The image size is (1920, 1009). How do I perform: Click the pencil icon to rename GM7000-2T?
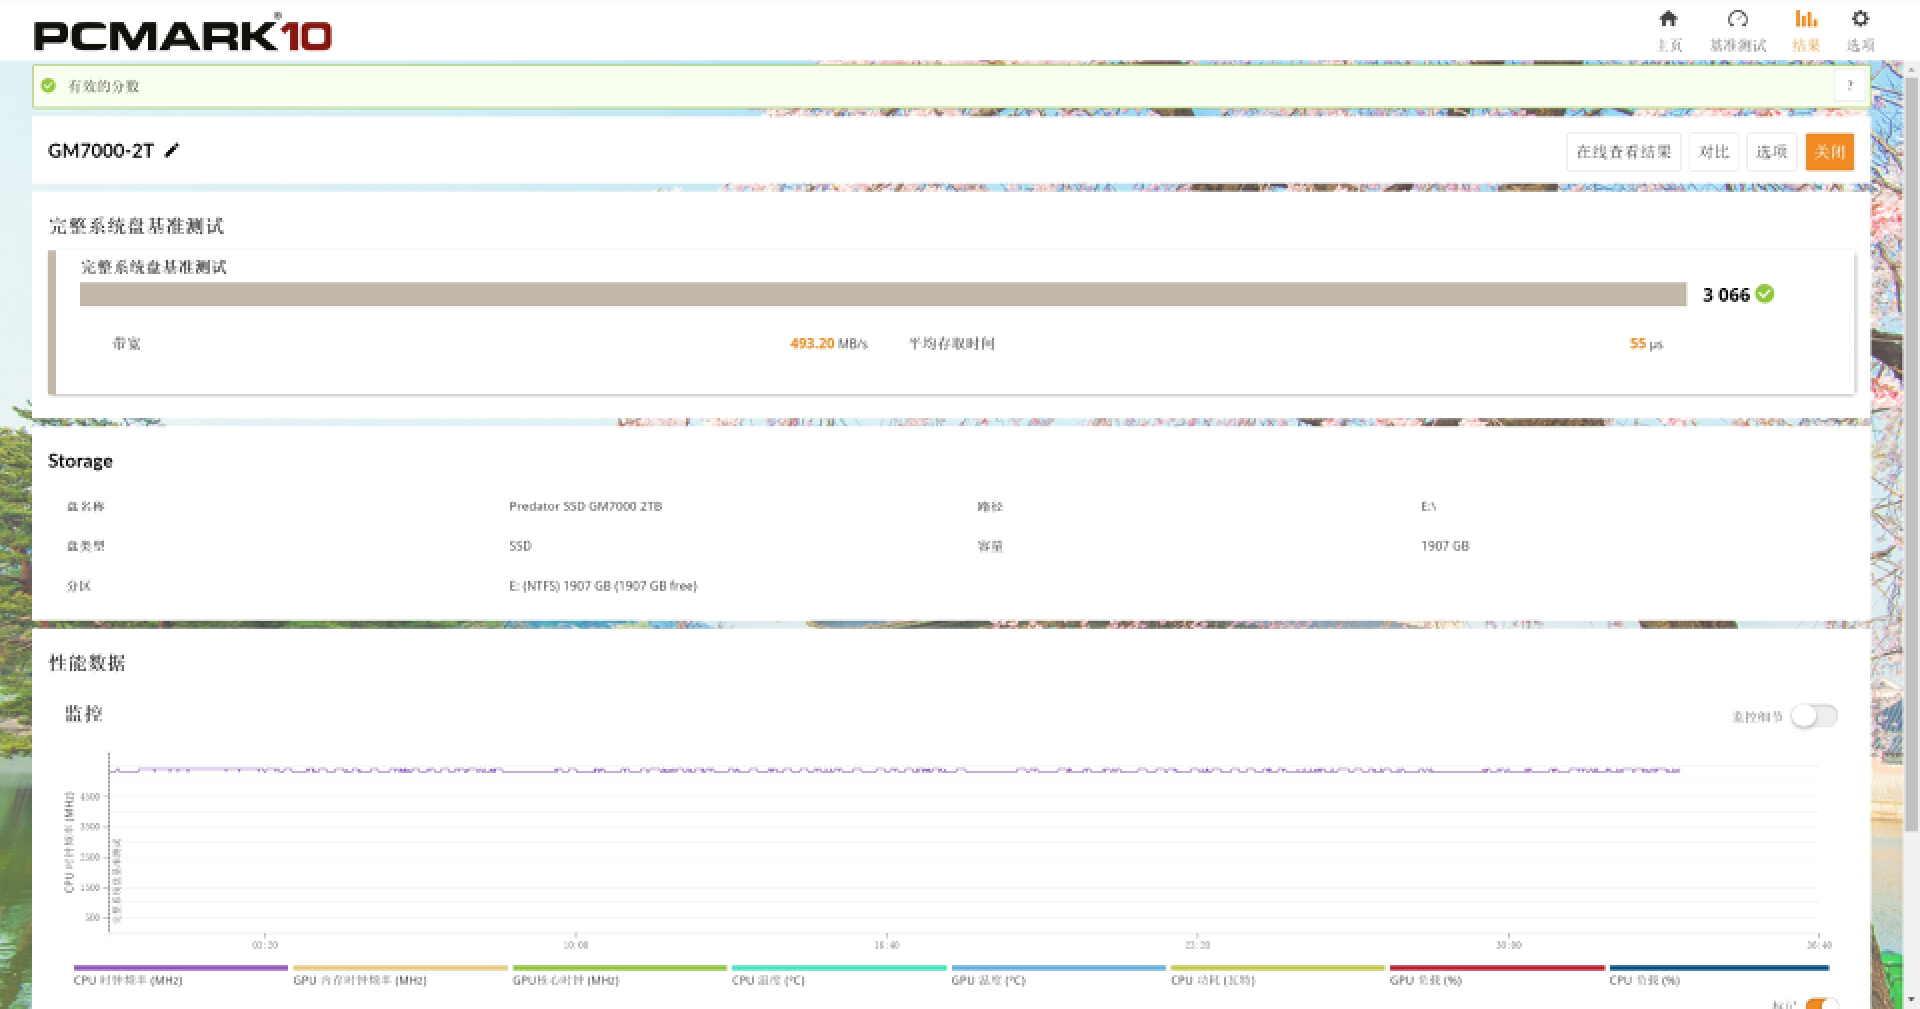(x=172, y=150)
